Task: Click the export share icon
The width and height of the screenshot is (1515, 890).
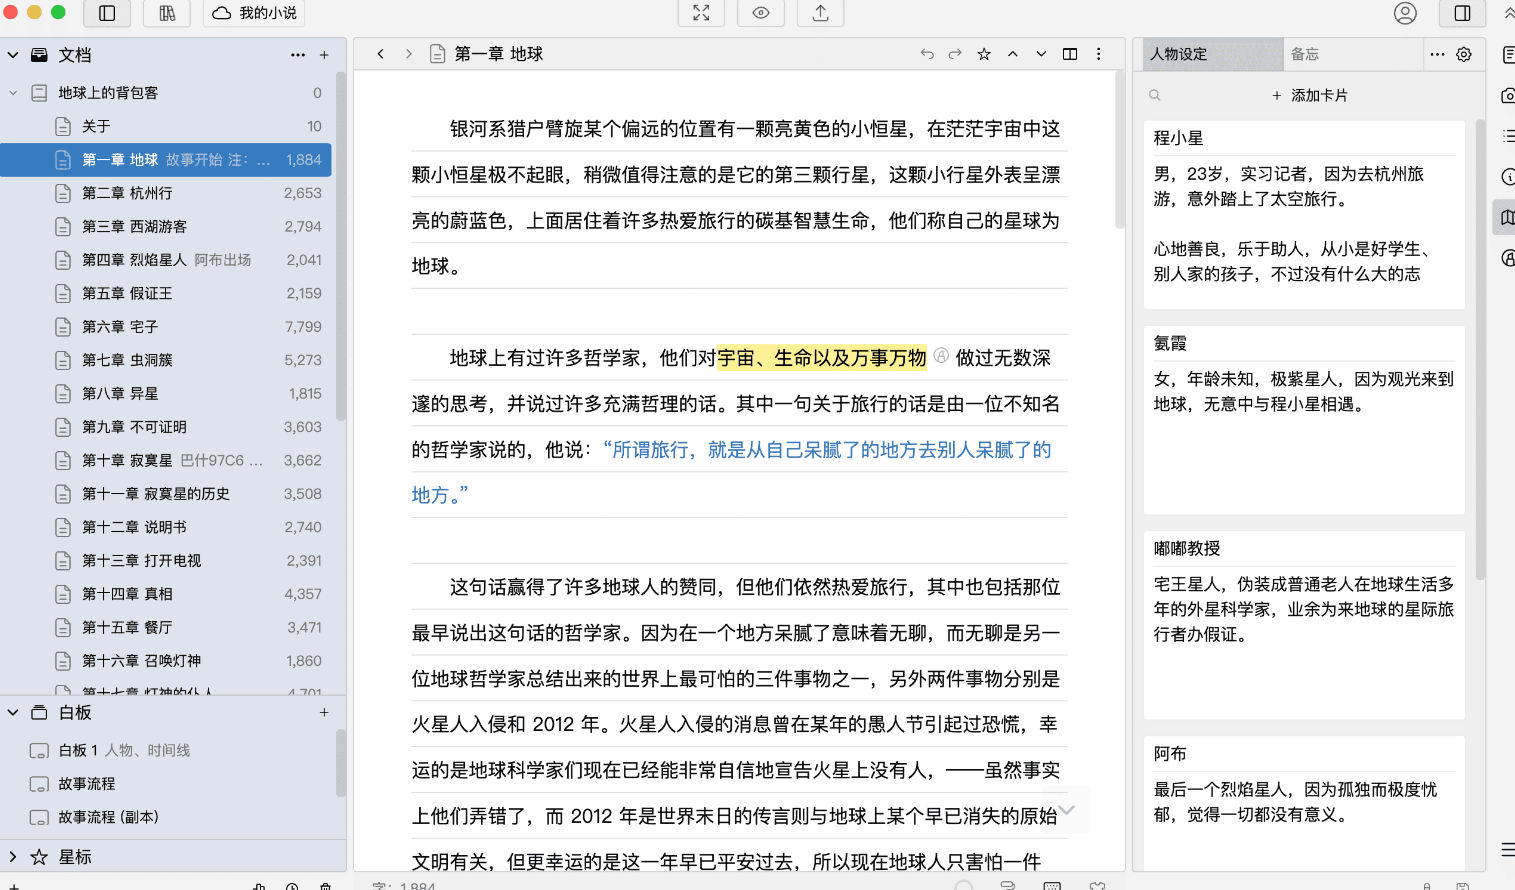Action: (821, 13)
